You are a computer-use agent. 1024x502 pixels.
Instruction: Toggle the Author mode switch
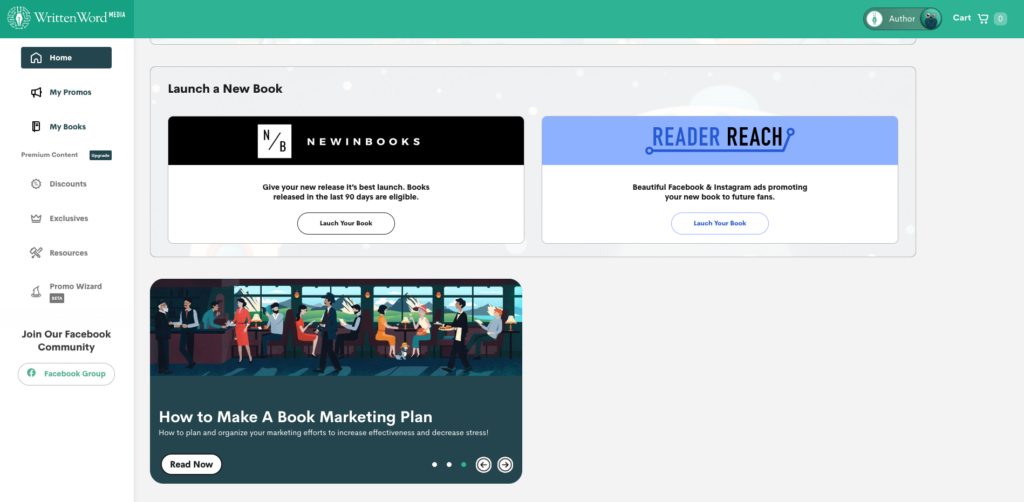(x=903, y=19)
